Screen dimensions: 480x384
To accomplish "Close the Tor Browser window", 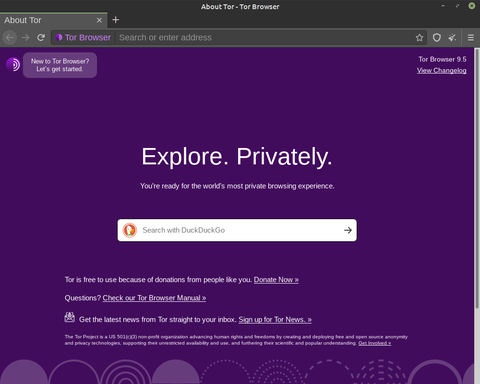I will tap(472, 6).
